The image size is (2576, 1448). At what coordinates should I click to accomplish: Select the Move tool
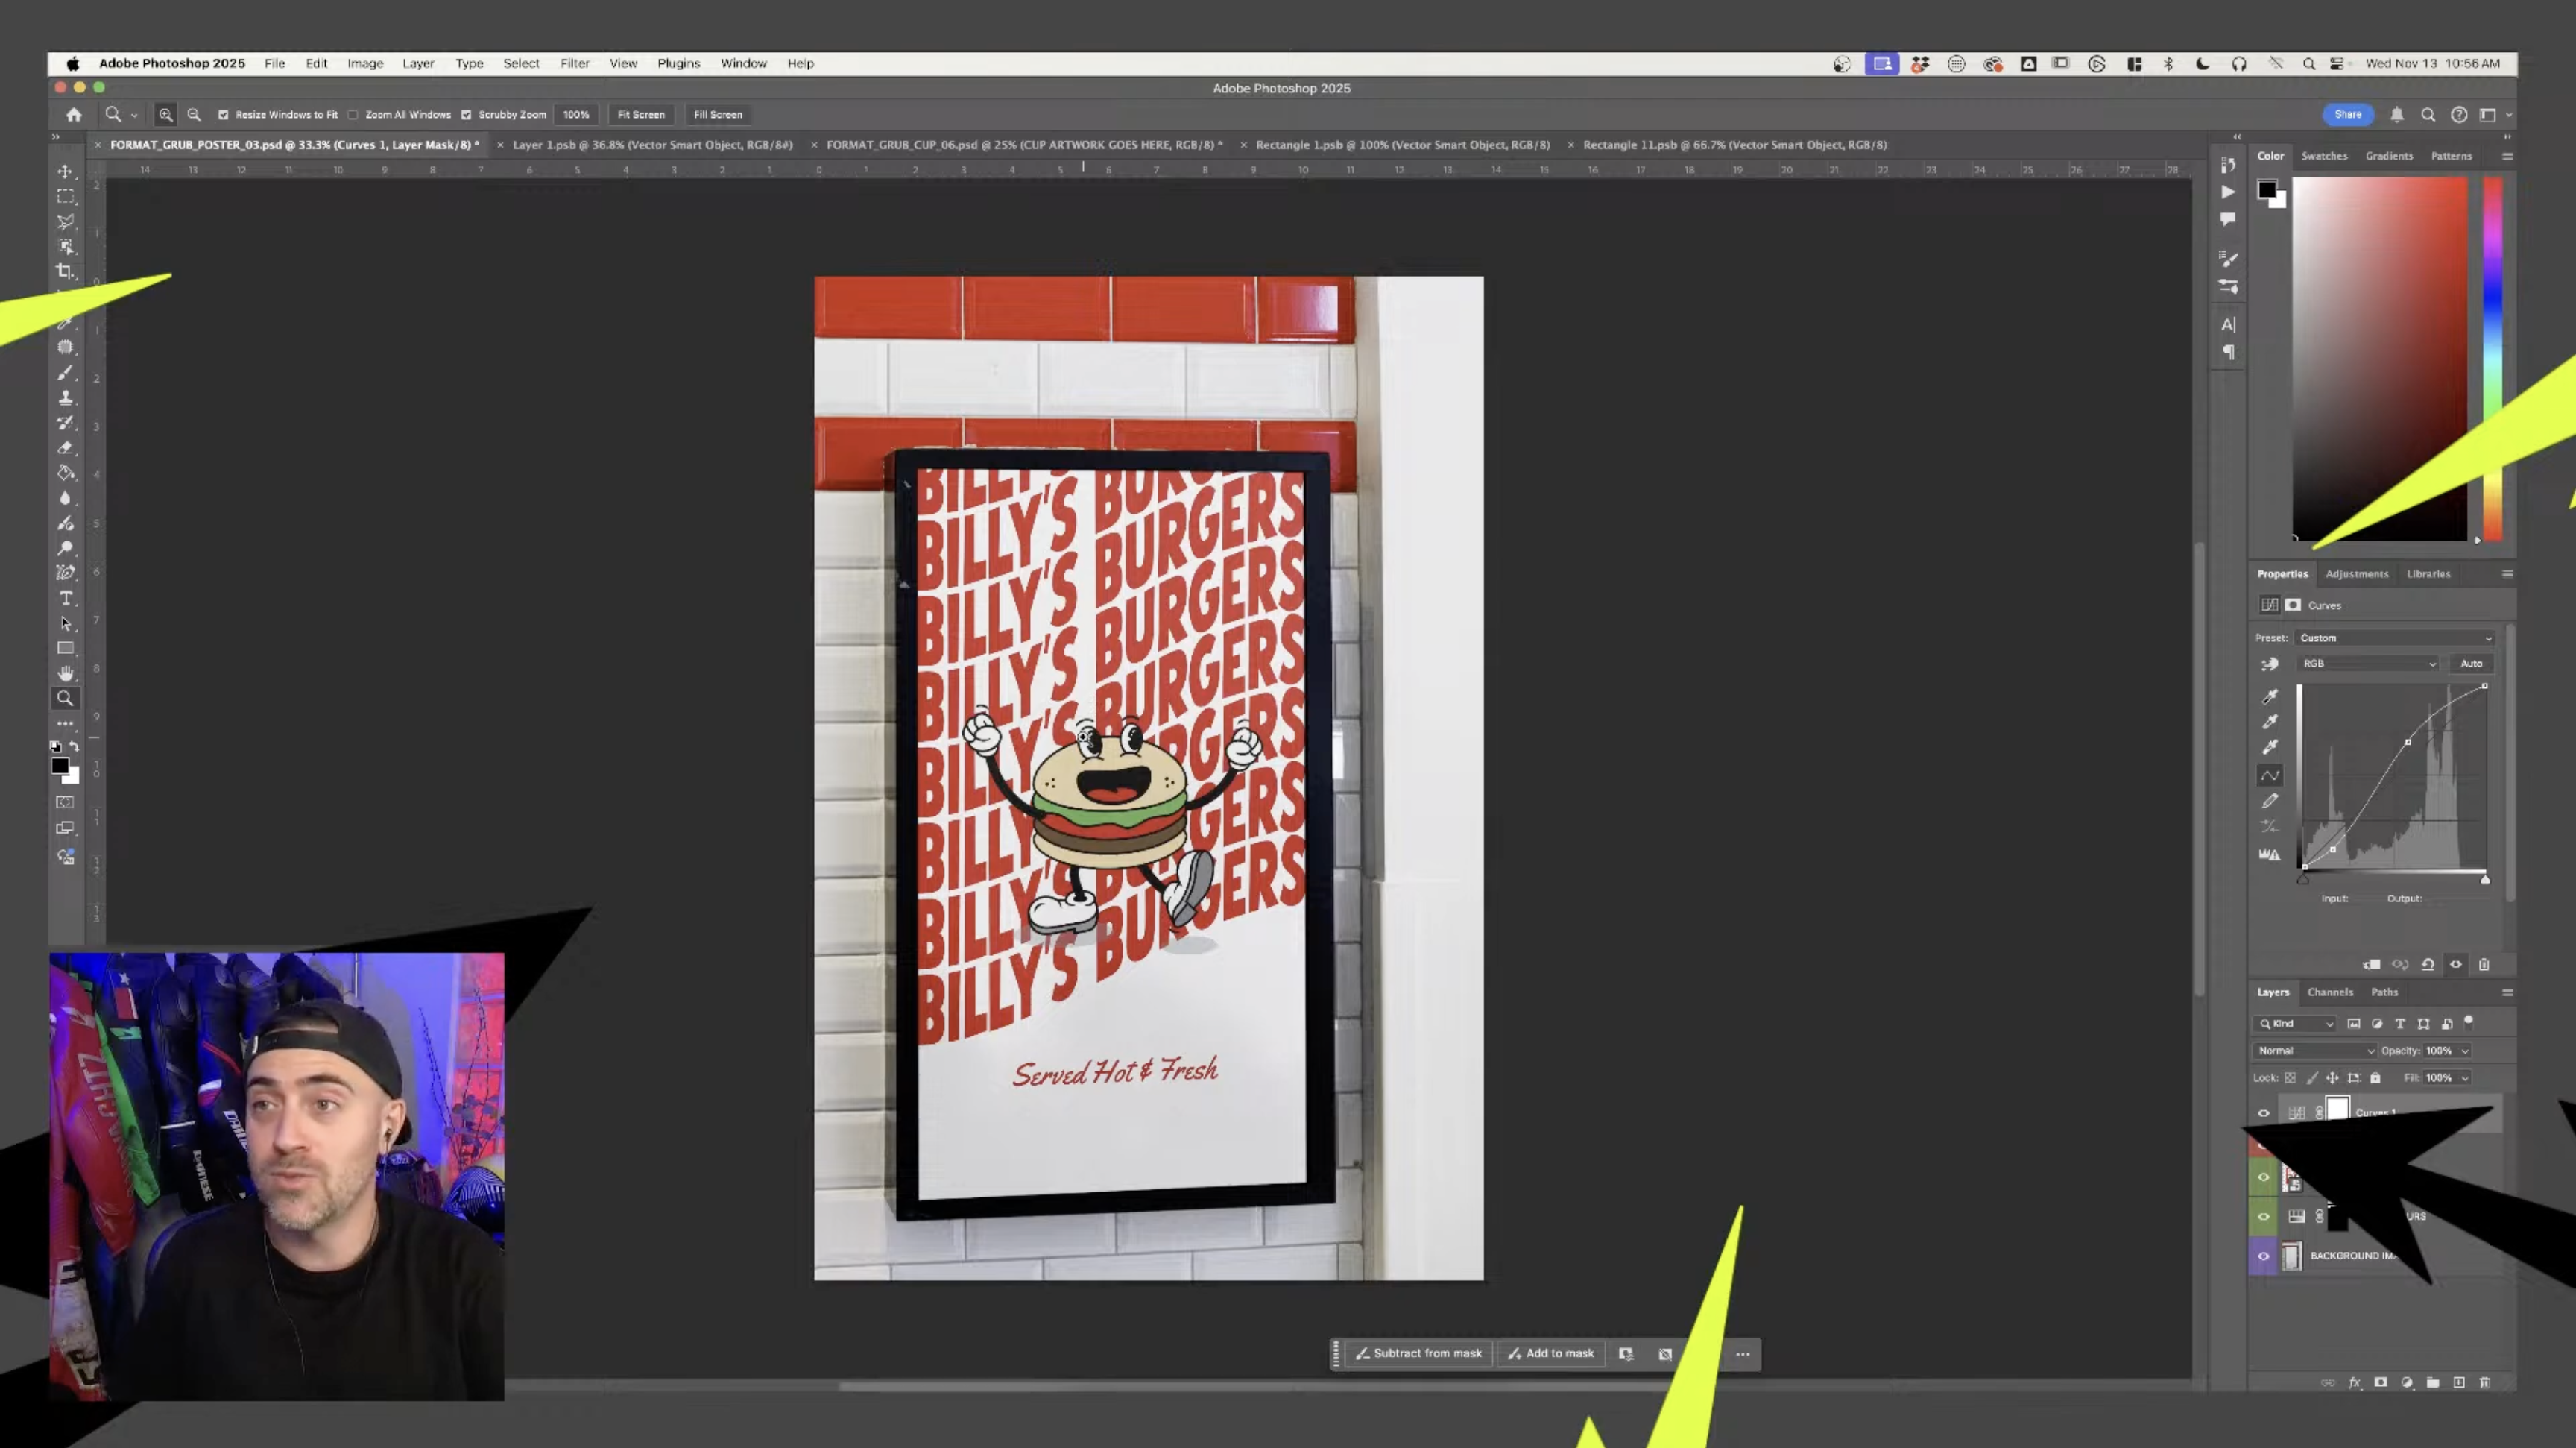65,172
